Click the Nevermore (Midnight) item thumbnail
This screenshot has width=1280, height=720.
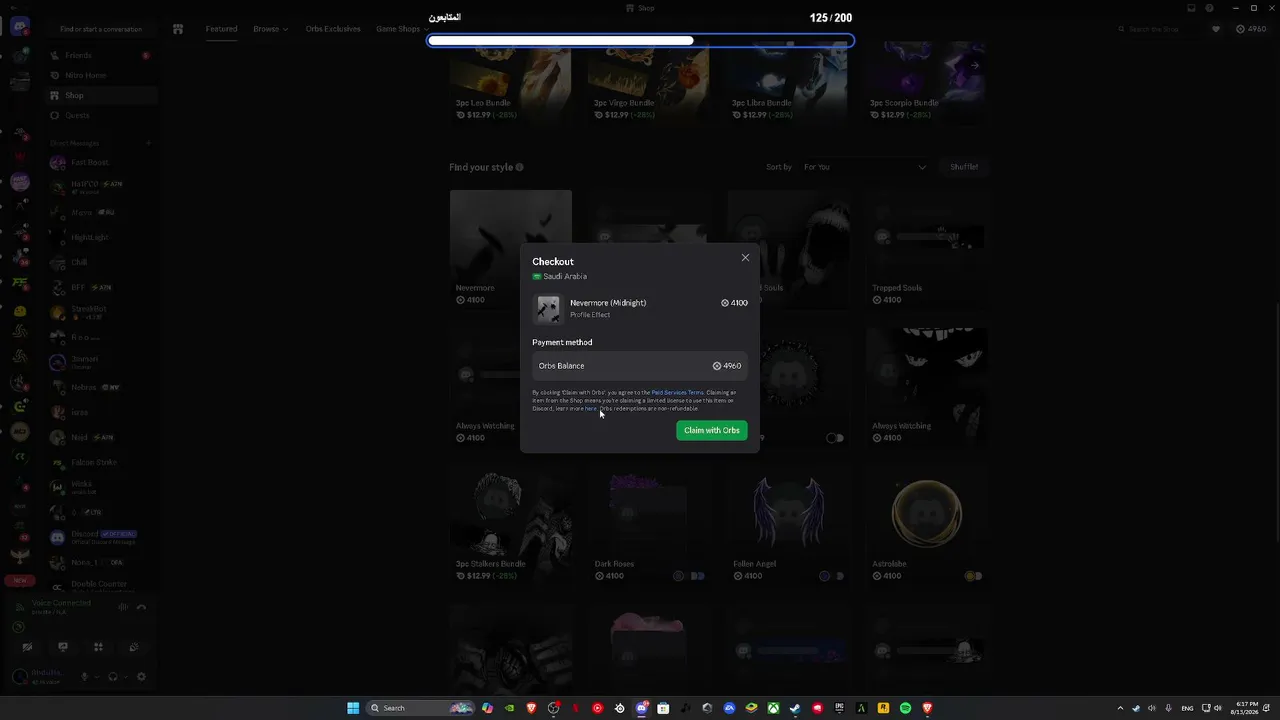point(549,308)
